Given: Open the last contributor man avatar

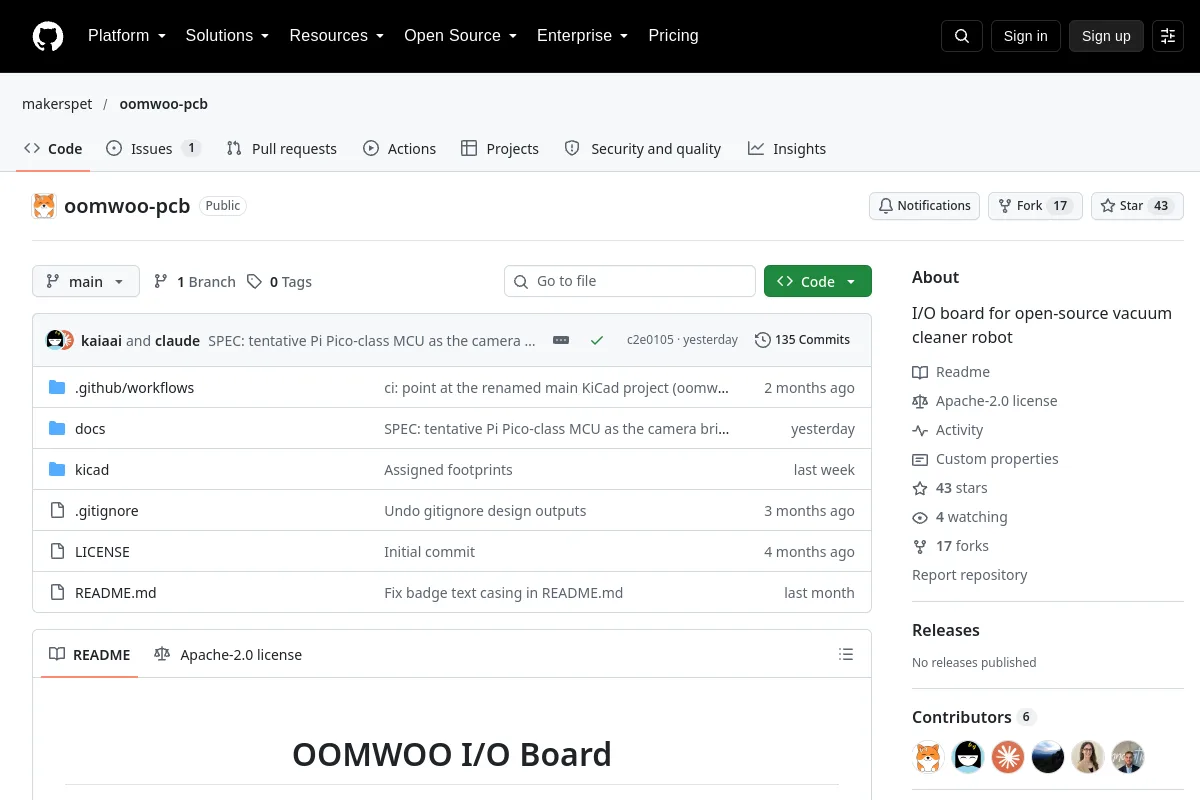Looking at the screenshot, I should (x=1128, y=757).
